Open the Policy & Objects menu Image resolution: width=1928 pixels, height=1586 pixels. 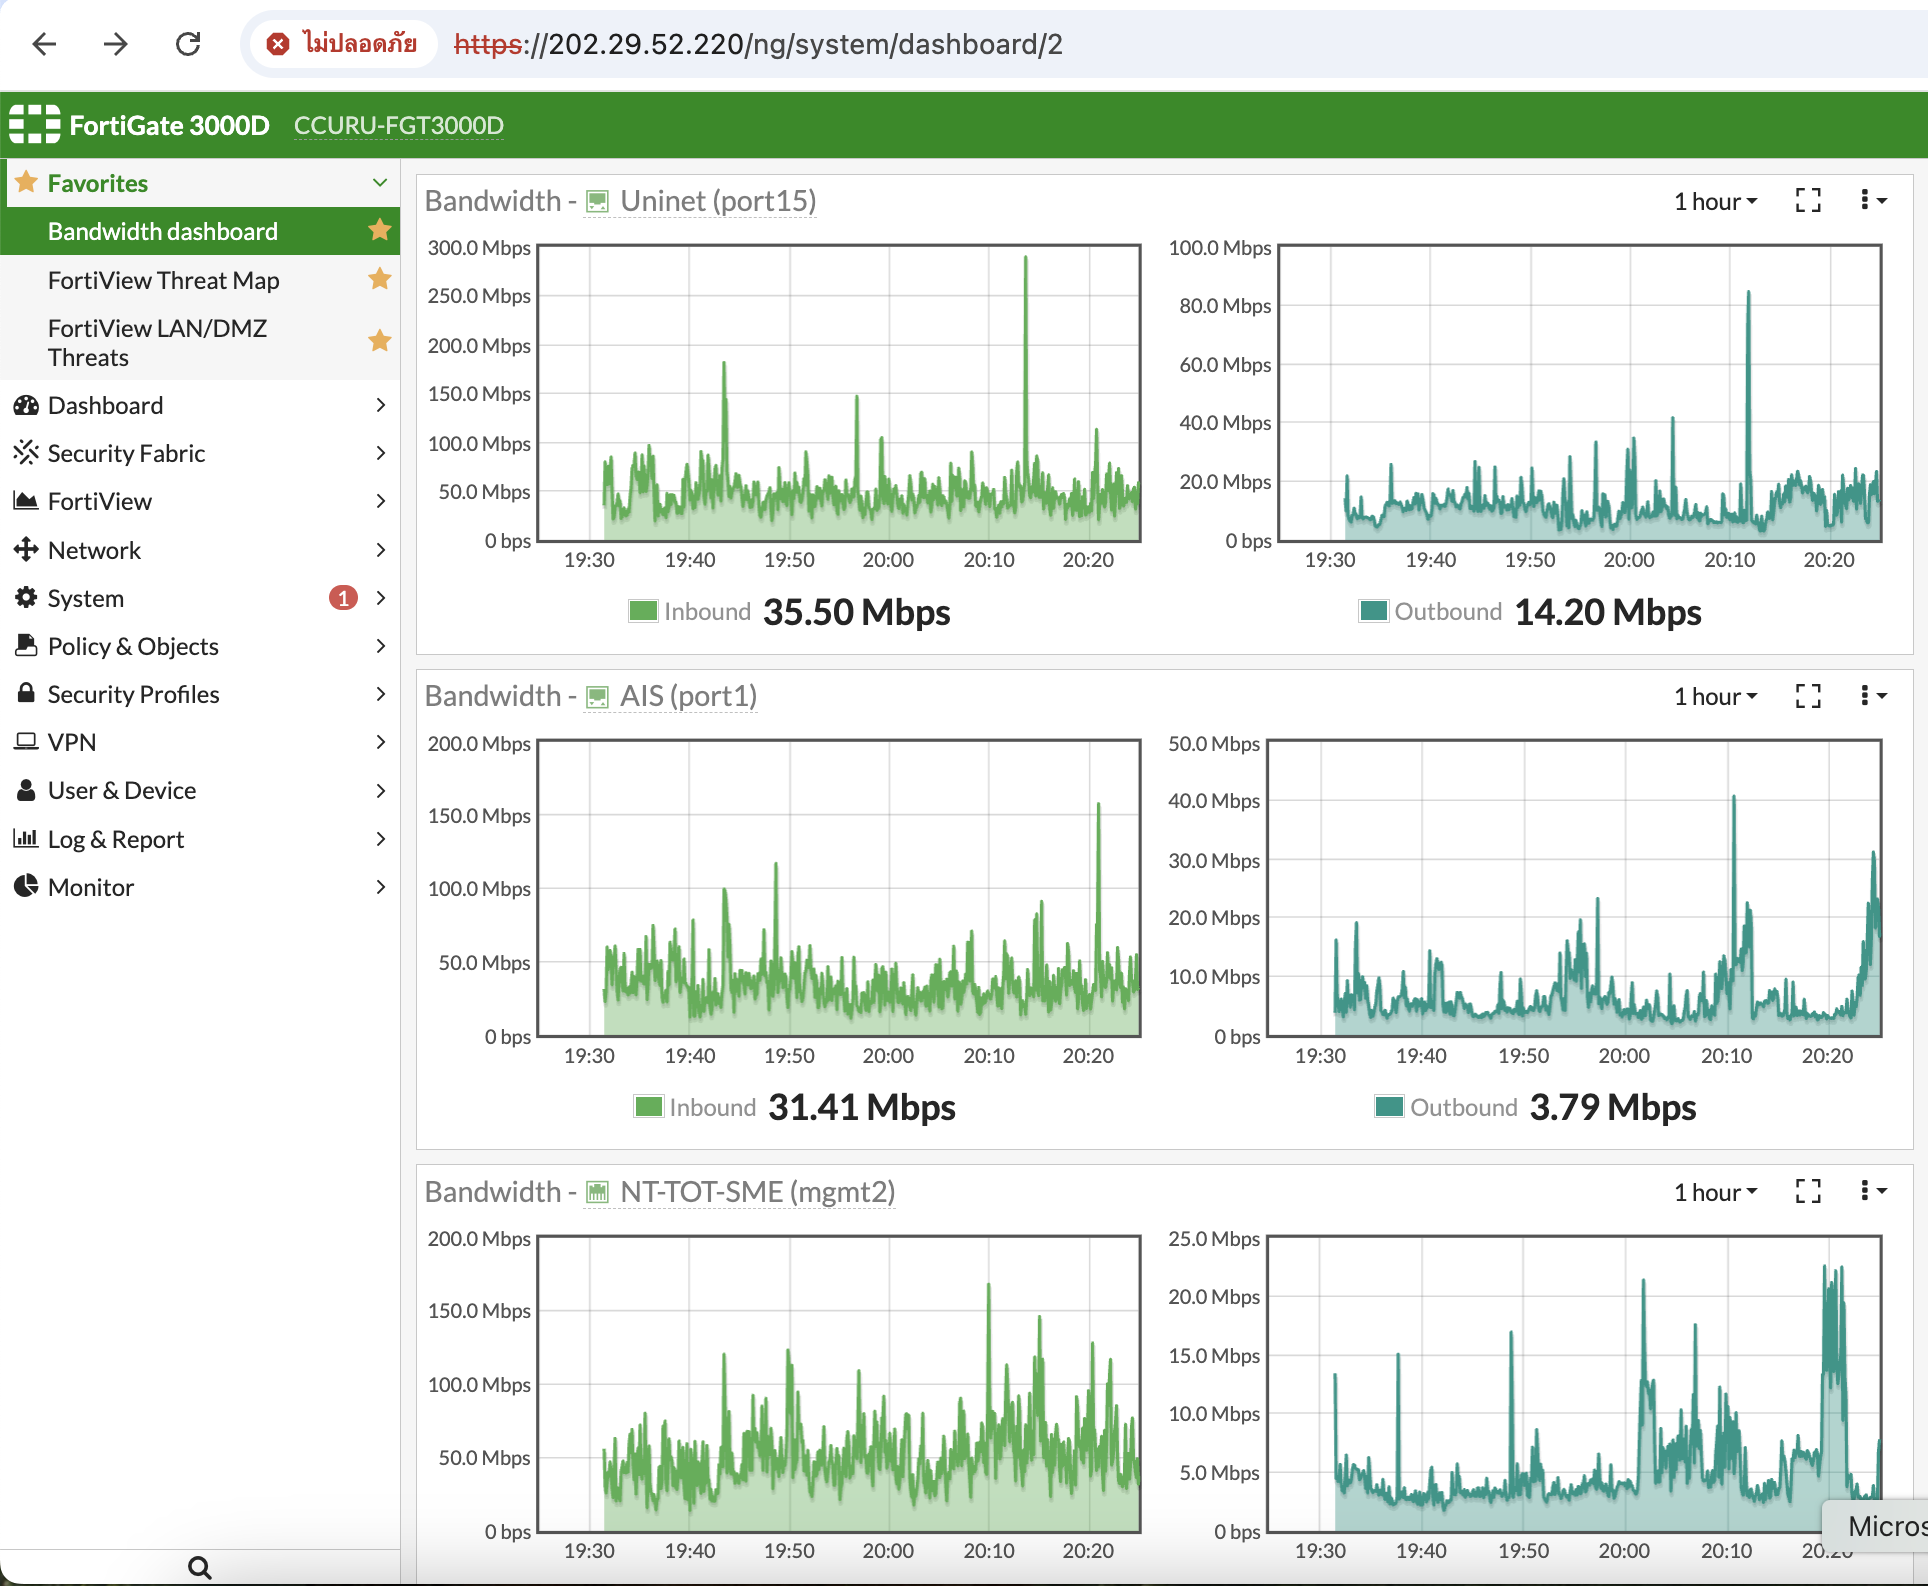(200, 646)
